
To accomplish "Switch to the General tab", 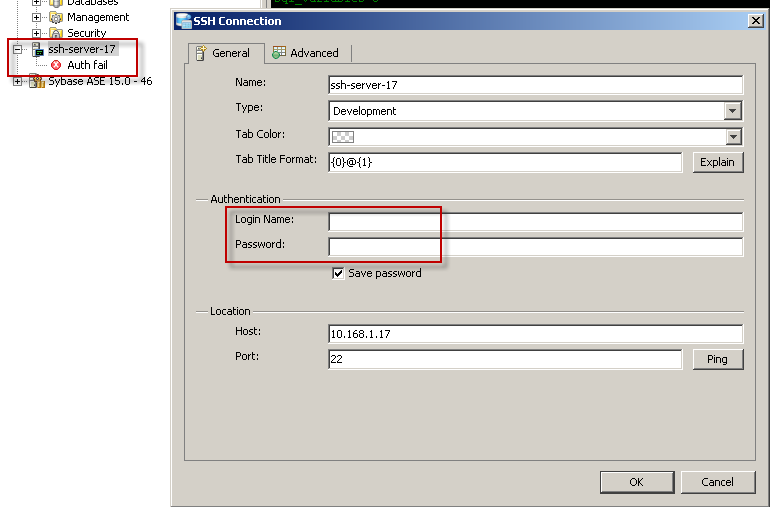I will pyautogui.click(x=225, y=53).
